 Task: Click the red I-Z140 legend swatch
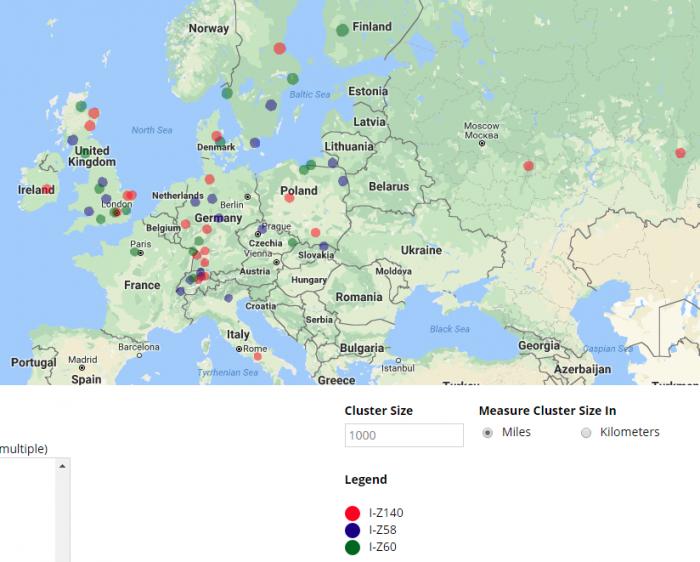(x=352, y=513)
